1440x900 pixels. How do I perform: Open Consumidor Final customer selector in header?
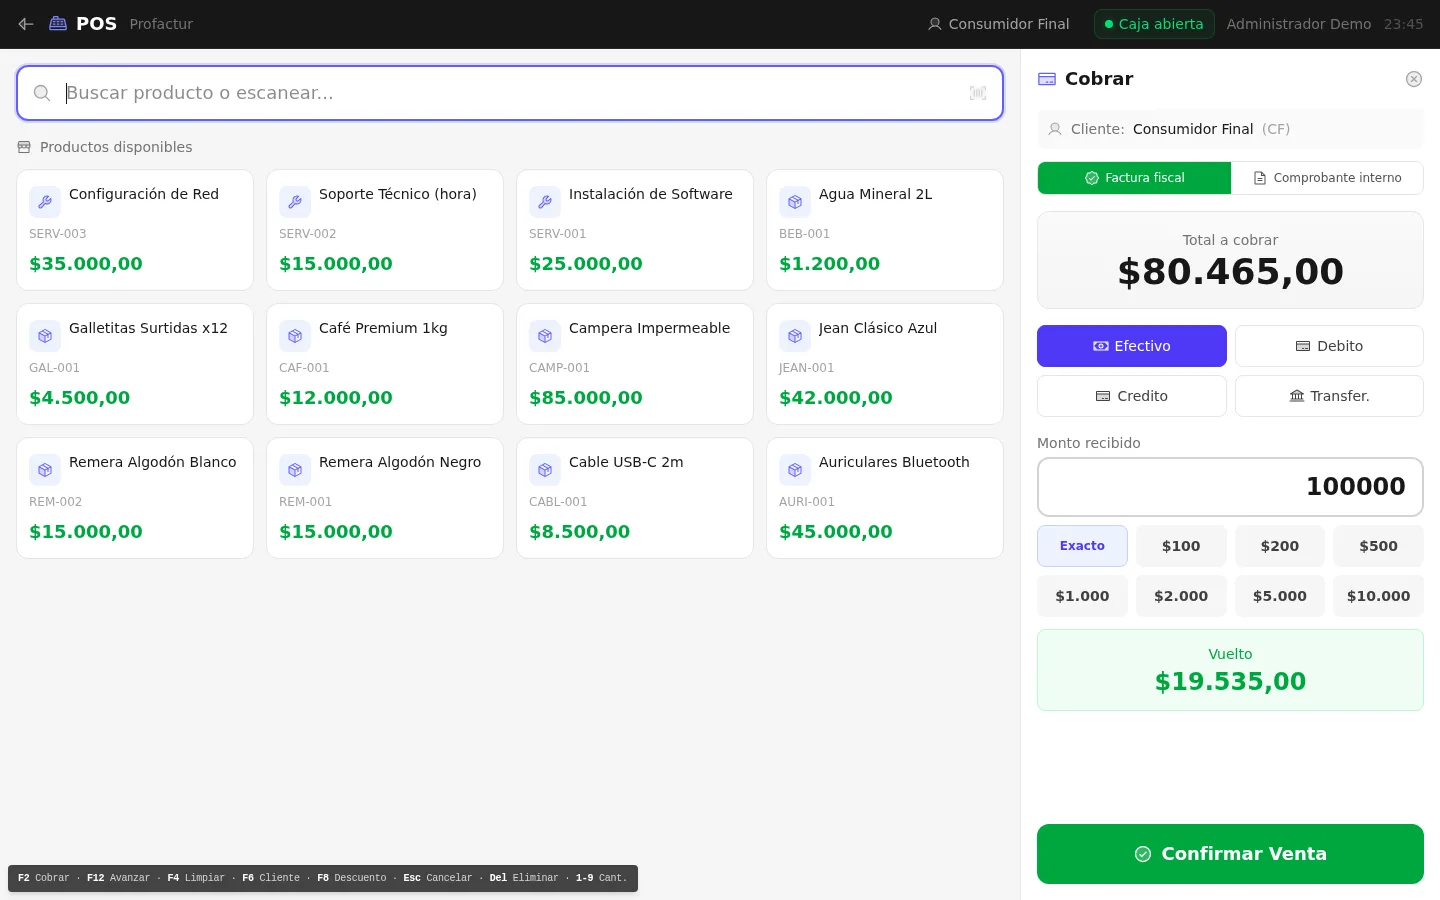click(x=999, y=24)
